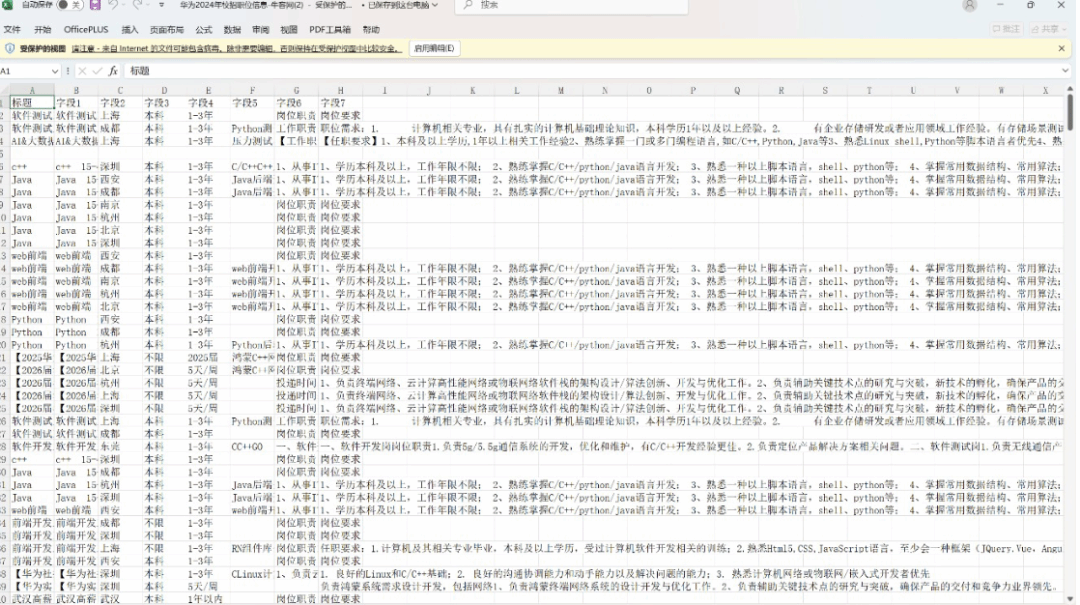Click the select-all corner of the grid

(x=5, y=91)
